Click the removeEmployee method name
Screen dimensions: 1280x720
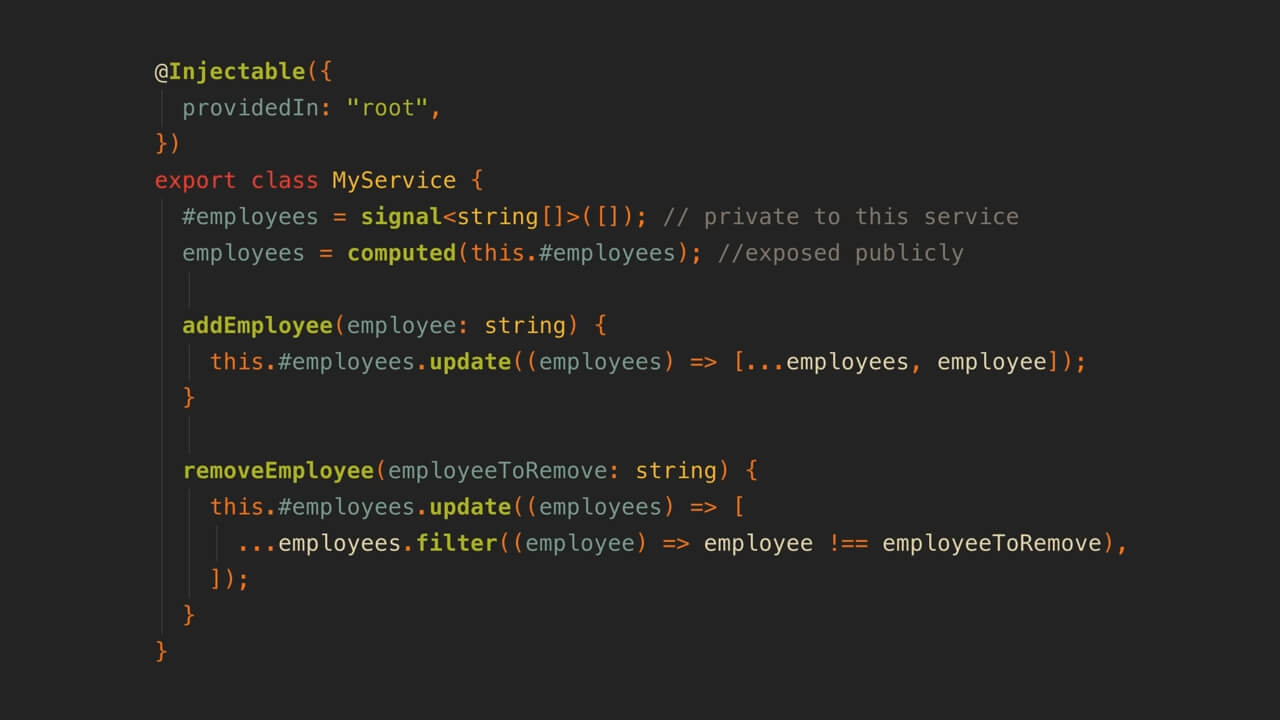(x=277, y=471)
